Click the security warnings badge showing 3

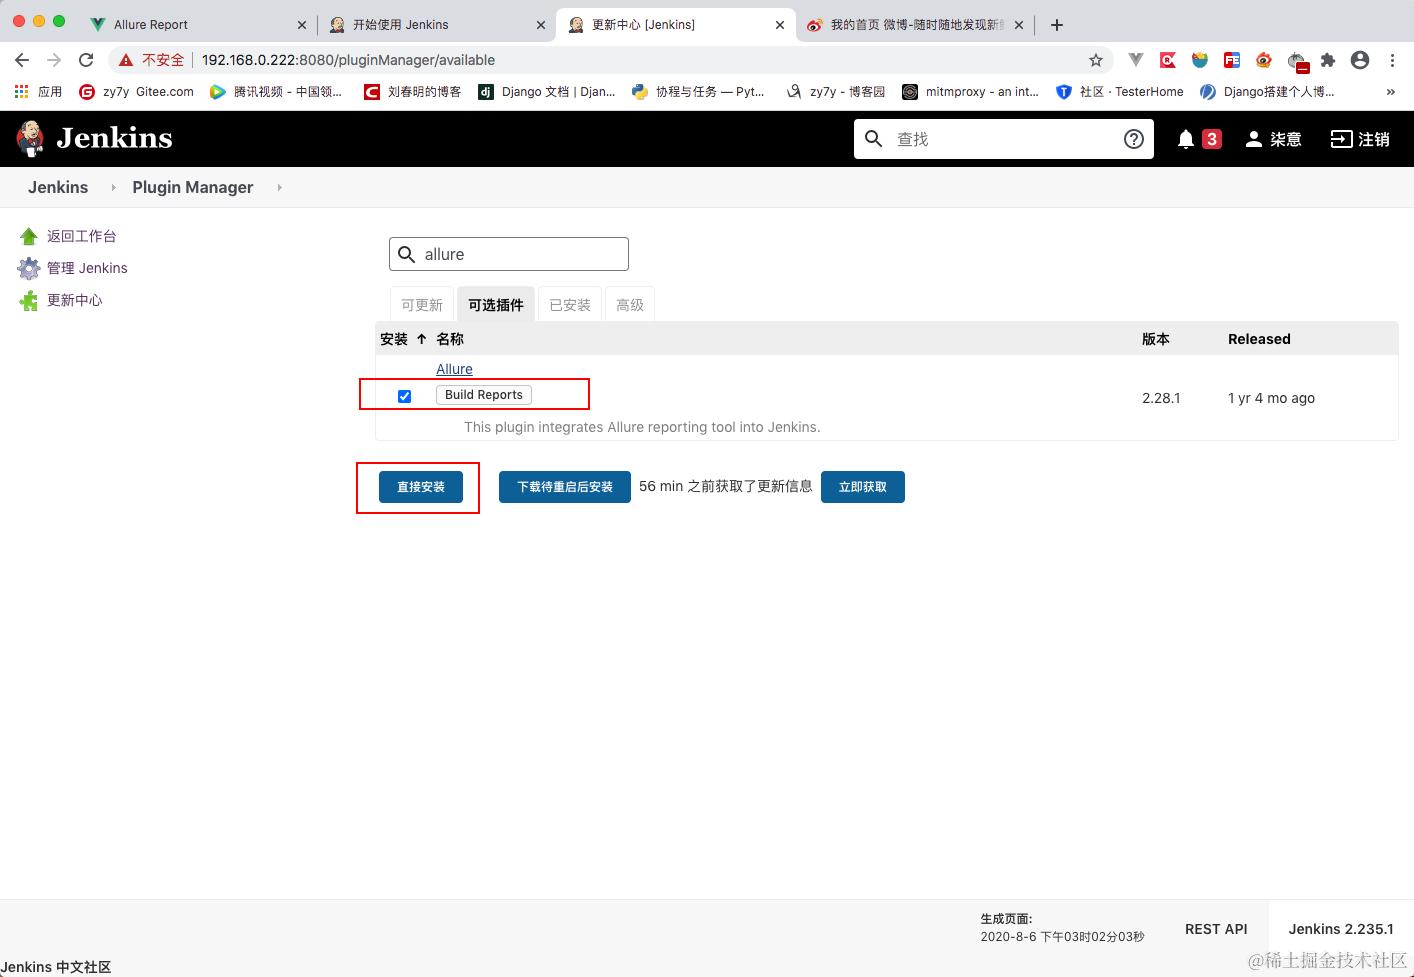point(1211,139)
